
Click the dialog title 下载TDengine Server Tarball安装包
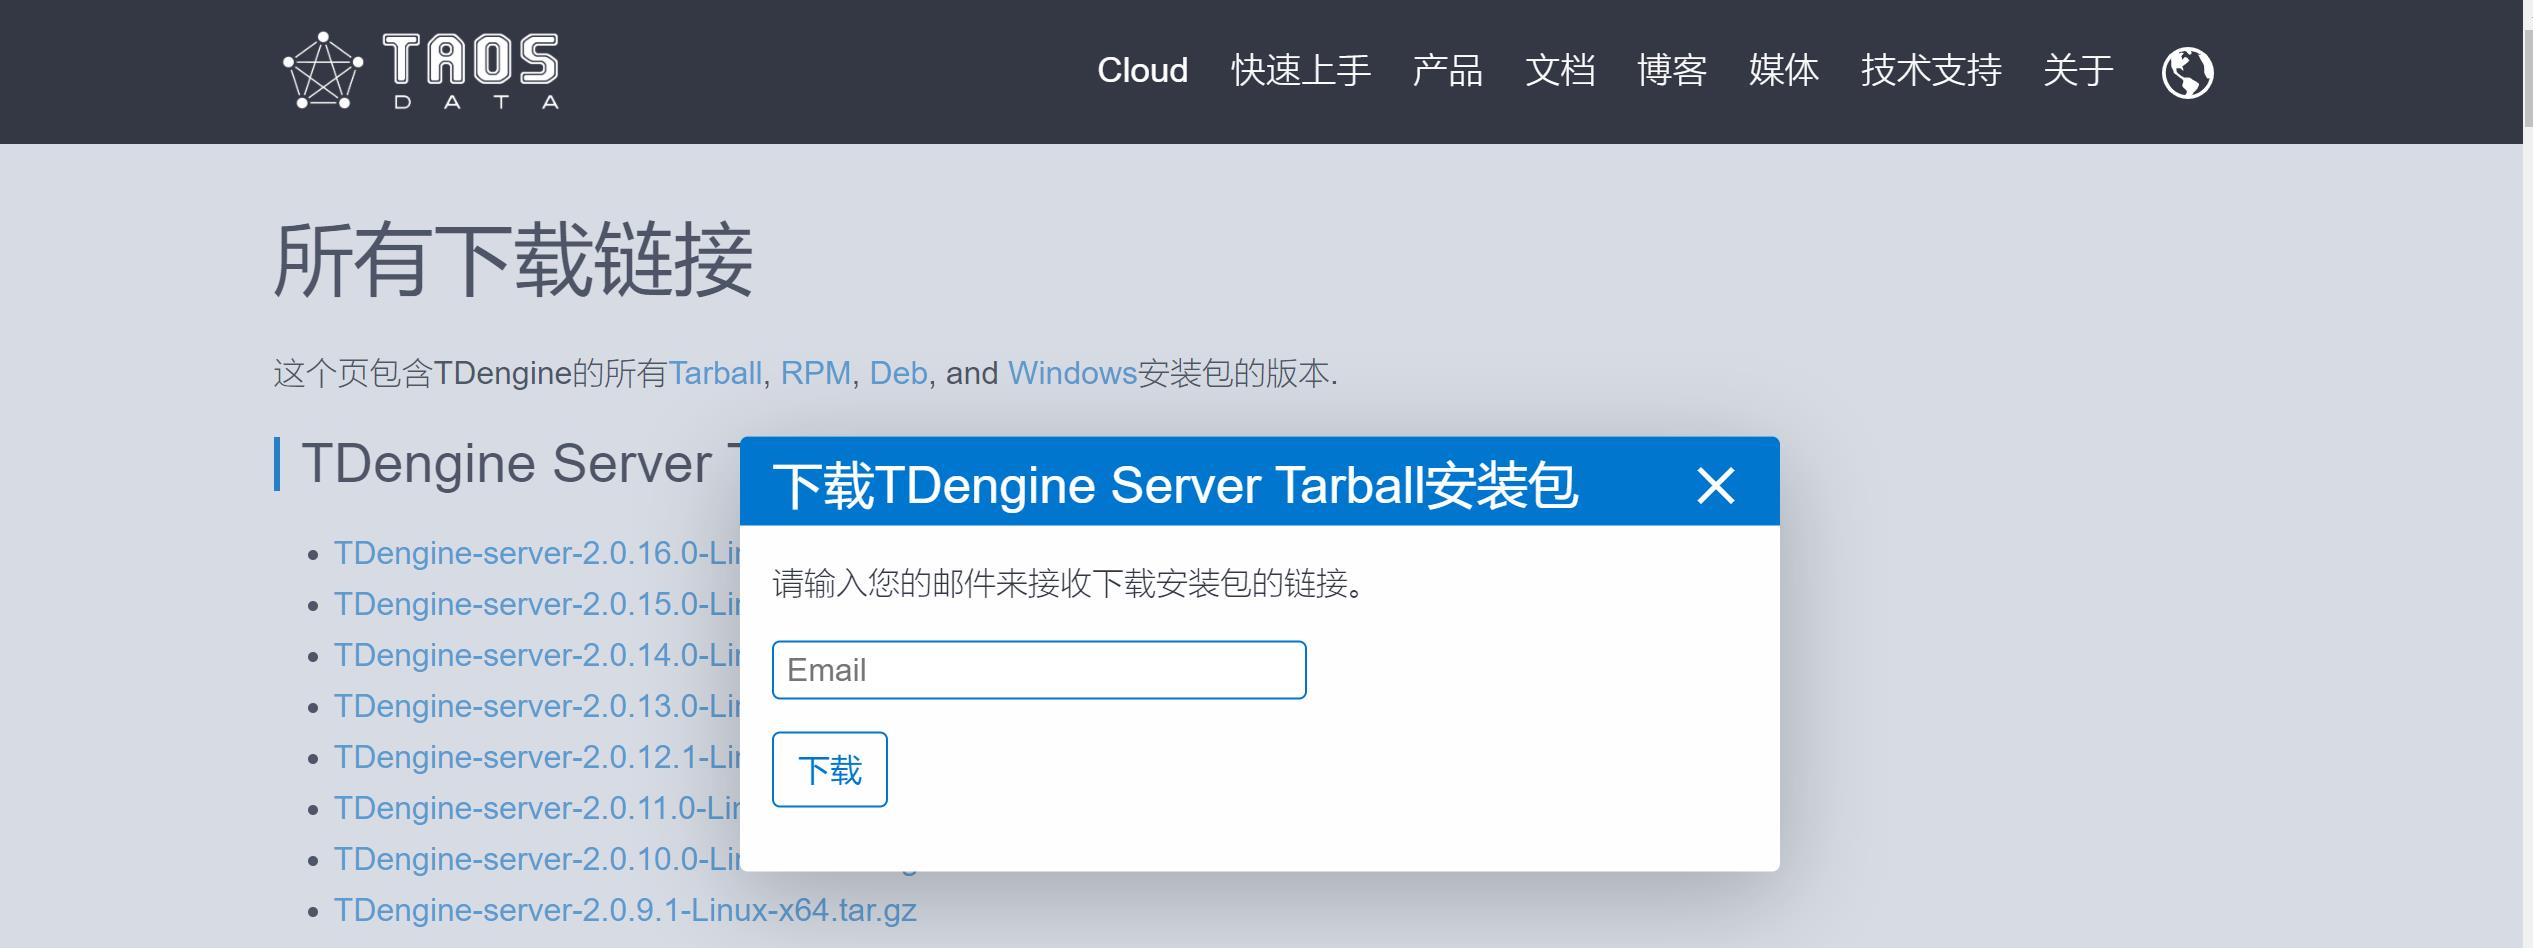[1175, 486]
